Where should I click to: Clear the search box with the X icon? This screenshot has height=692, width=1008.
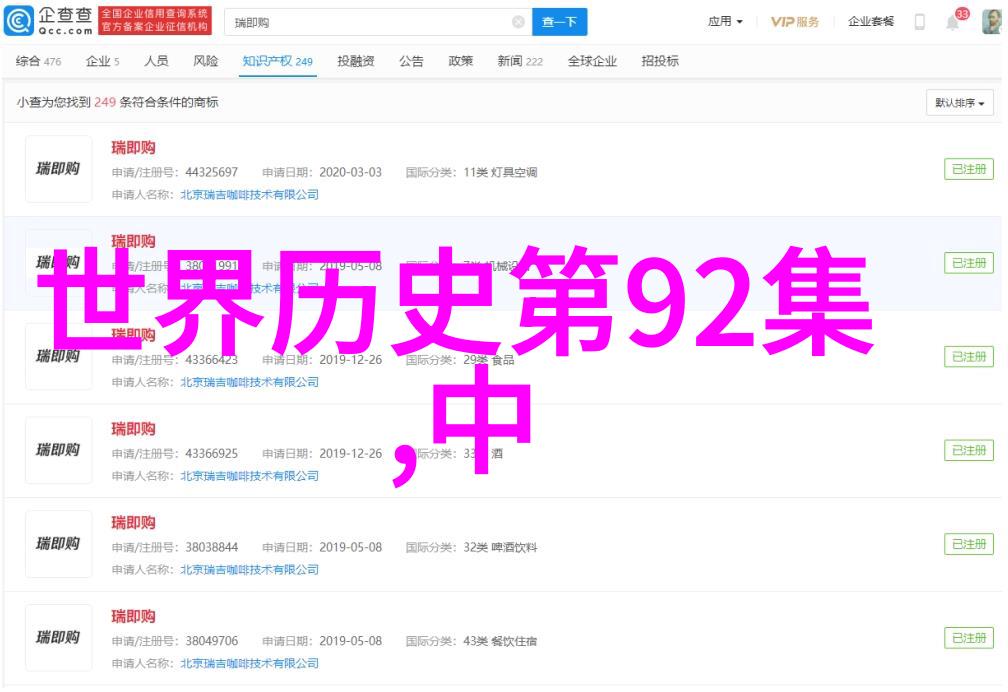(x=518, y=23)
